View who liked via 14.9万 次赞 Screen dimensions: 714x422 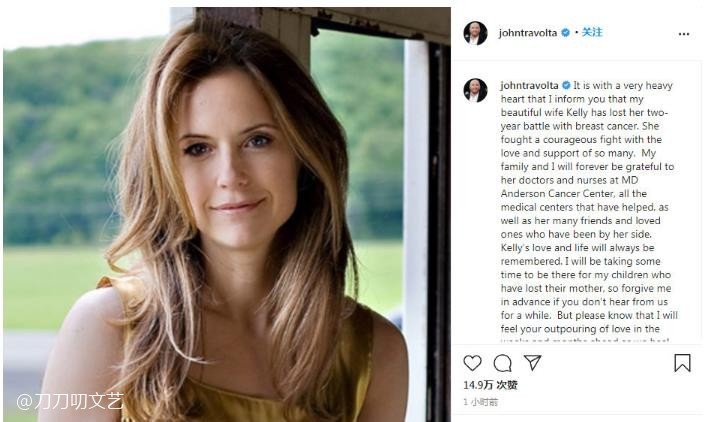pyautogui.click(x=490, y=385)
